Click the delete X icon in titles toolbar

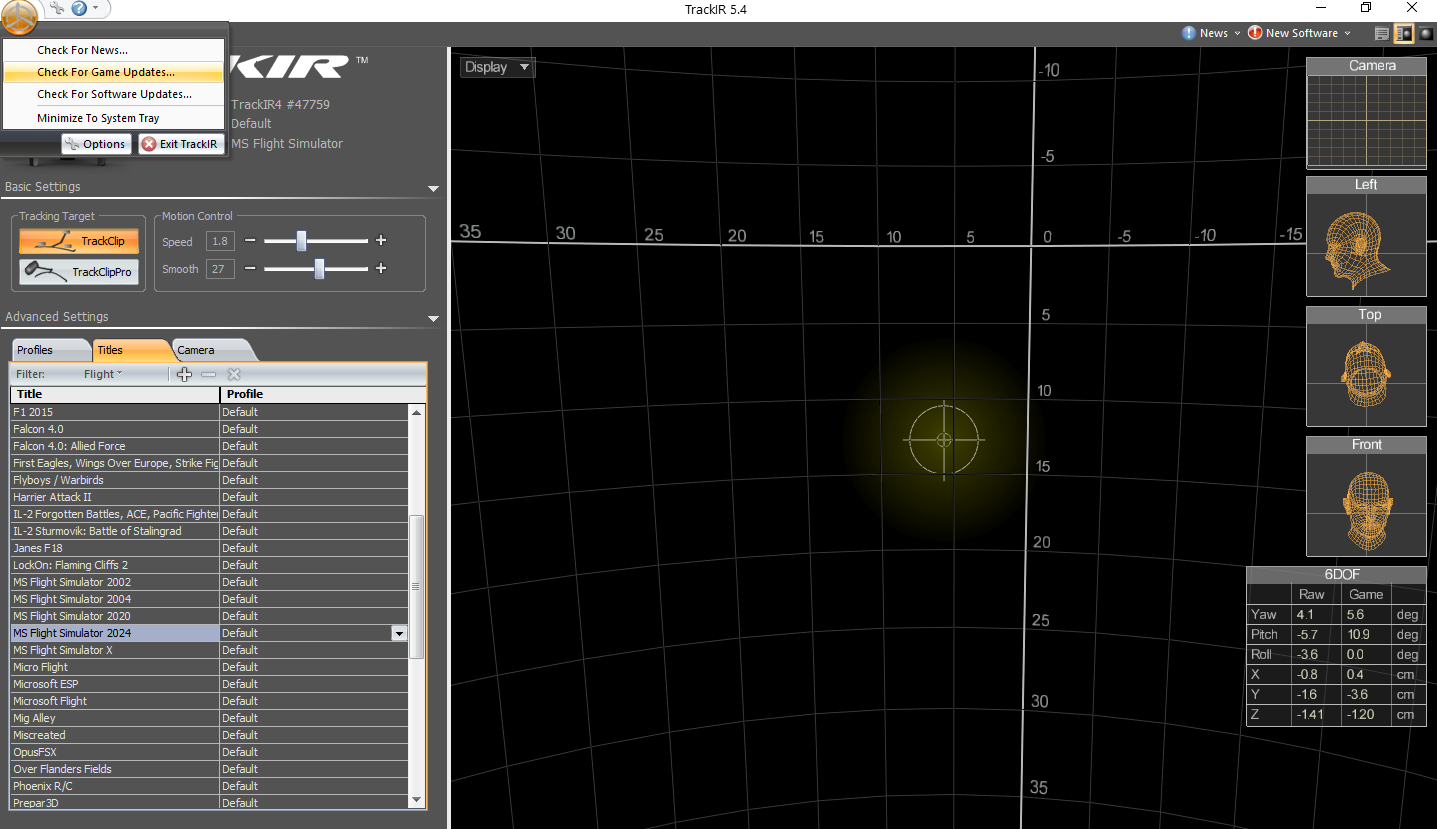point(234,374)
